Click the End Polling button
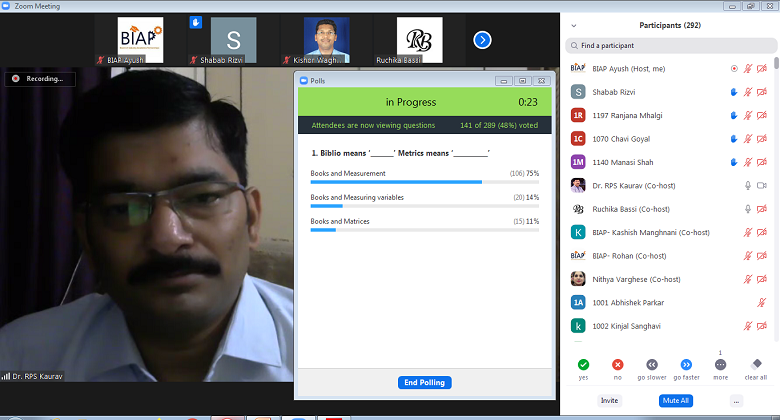 pyautogui.click(x=424, y=383)
